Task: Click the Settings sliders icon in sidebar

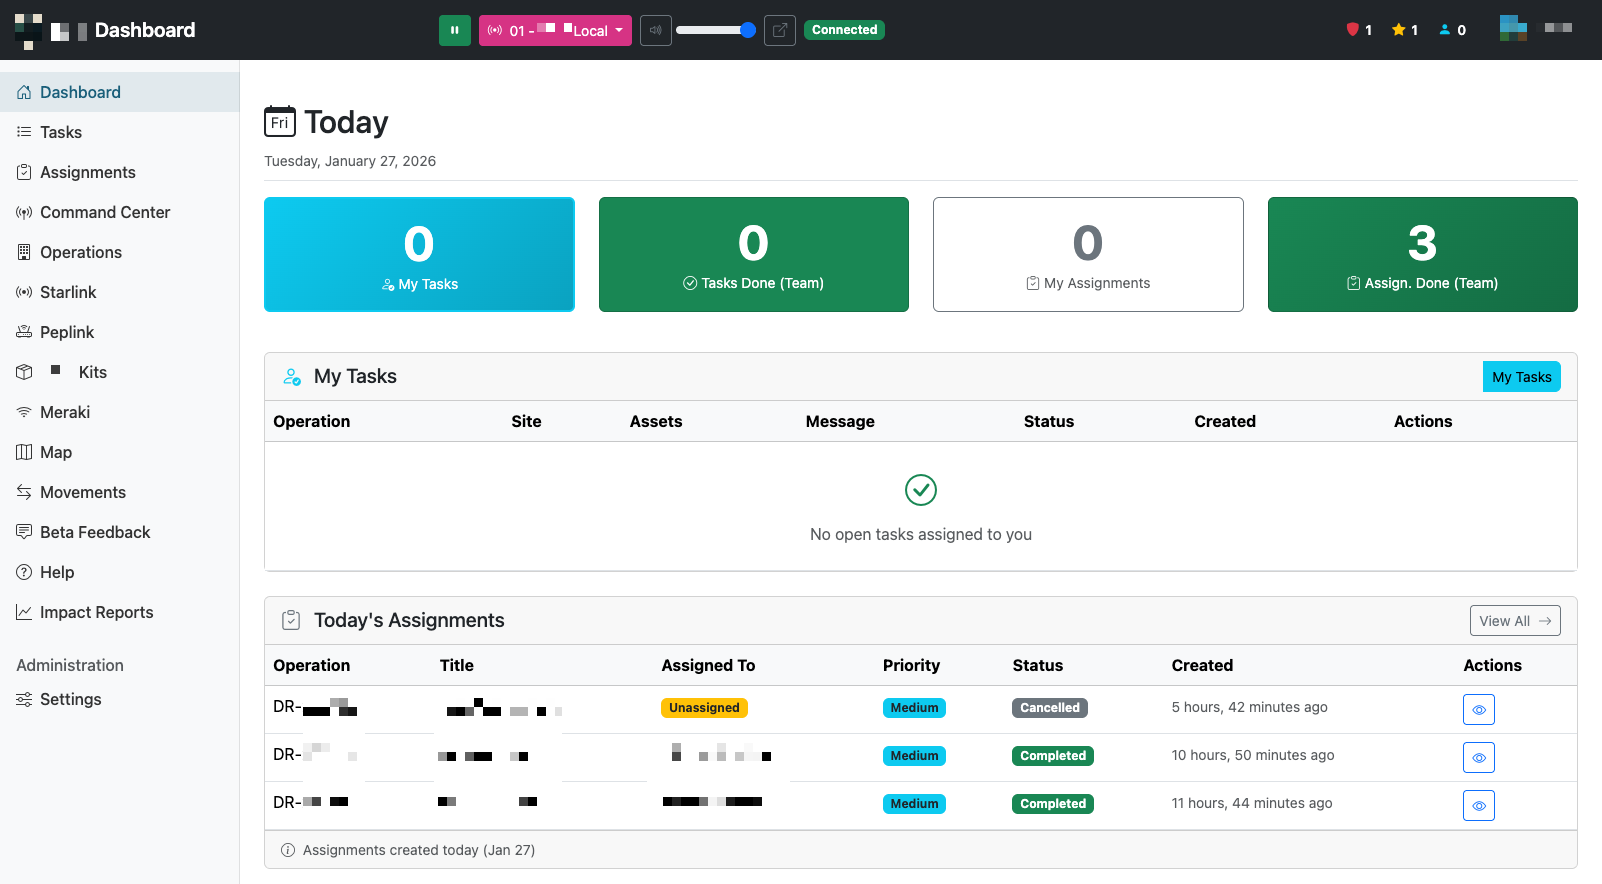Action: click(24, 699)
